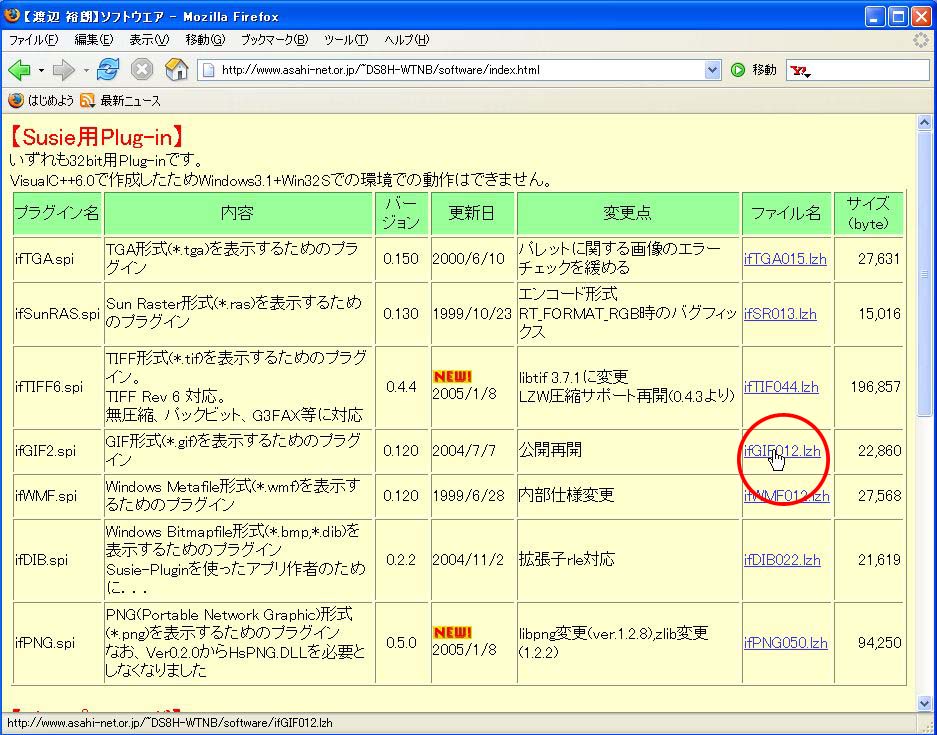Download the ifWMF012.lzh file
The image size is (937, 735).
pyautogui.click(x=786, y=496)
